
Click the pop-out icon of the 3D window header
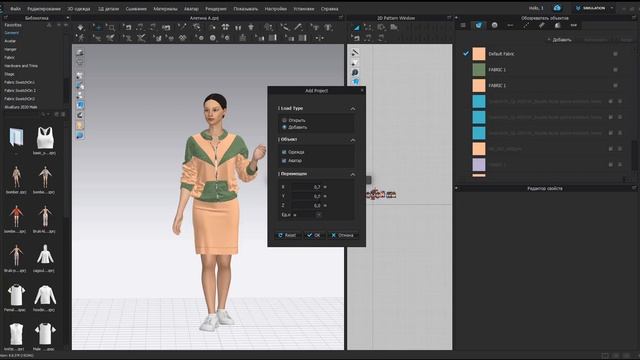[341, 18]
